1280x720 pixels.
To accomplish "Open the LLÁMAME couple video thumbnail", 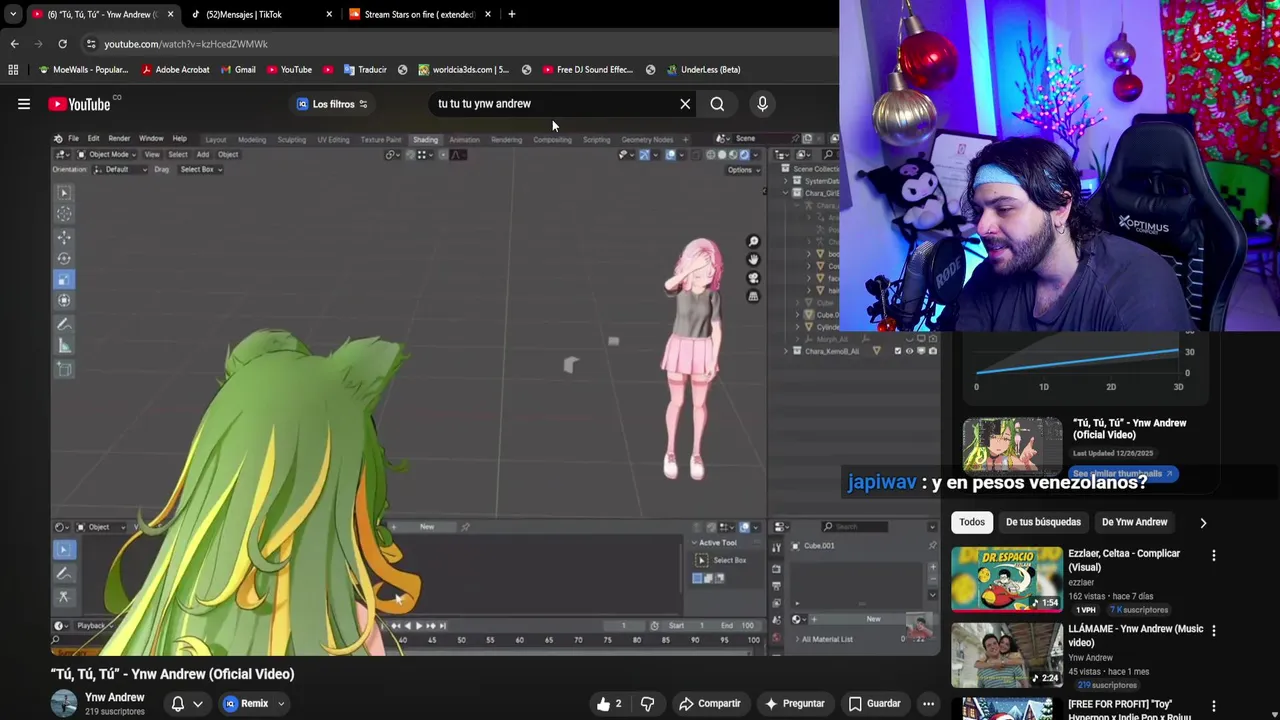I will click(x=1007, y=654).
